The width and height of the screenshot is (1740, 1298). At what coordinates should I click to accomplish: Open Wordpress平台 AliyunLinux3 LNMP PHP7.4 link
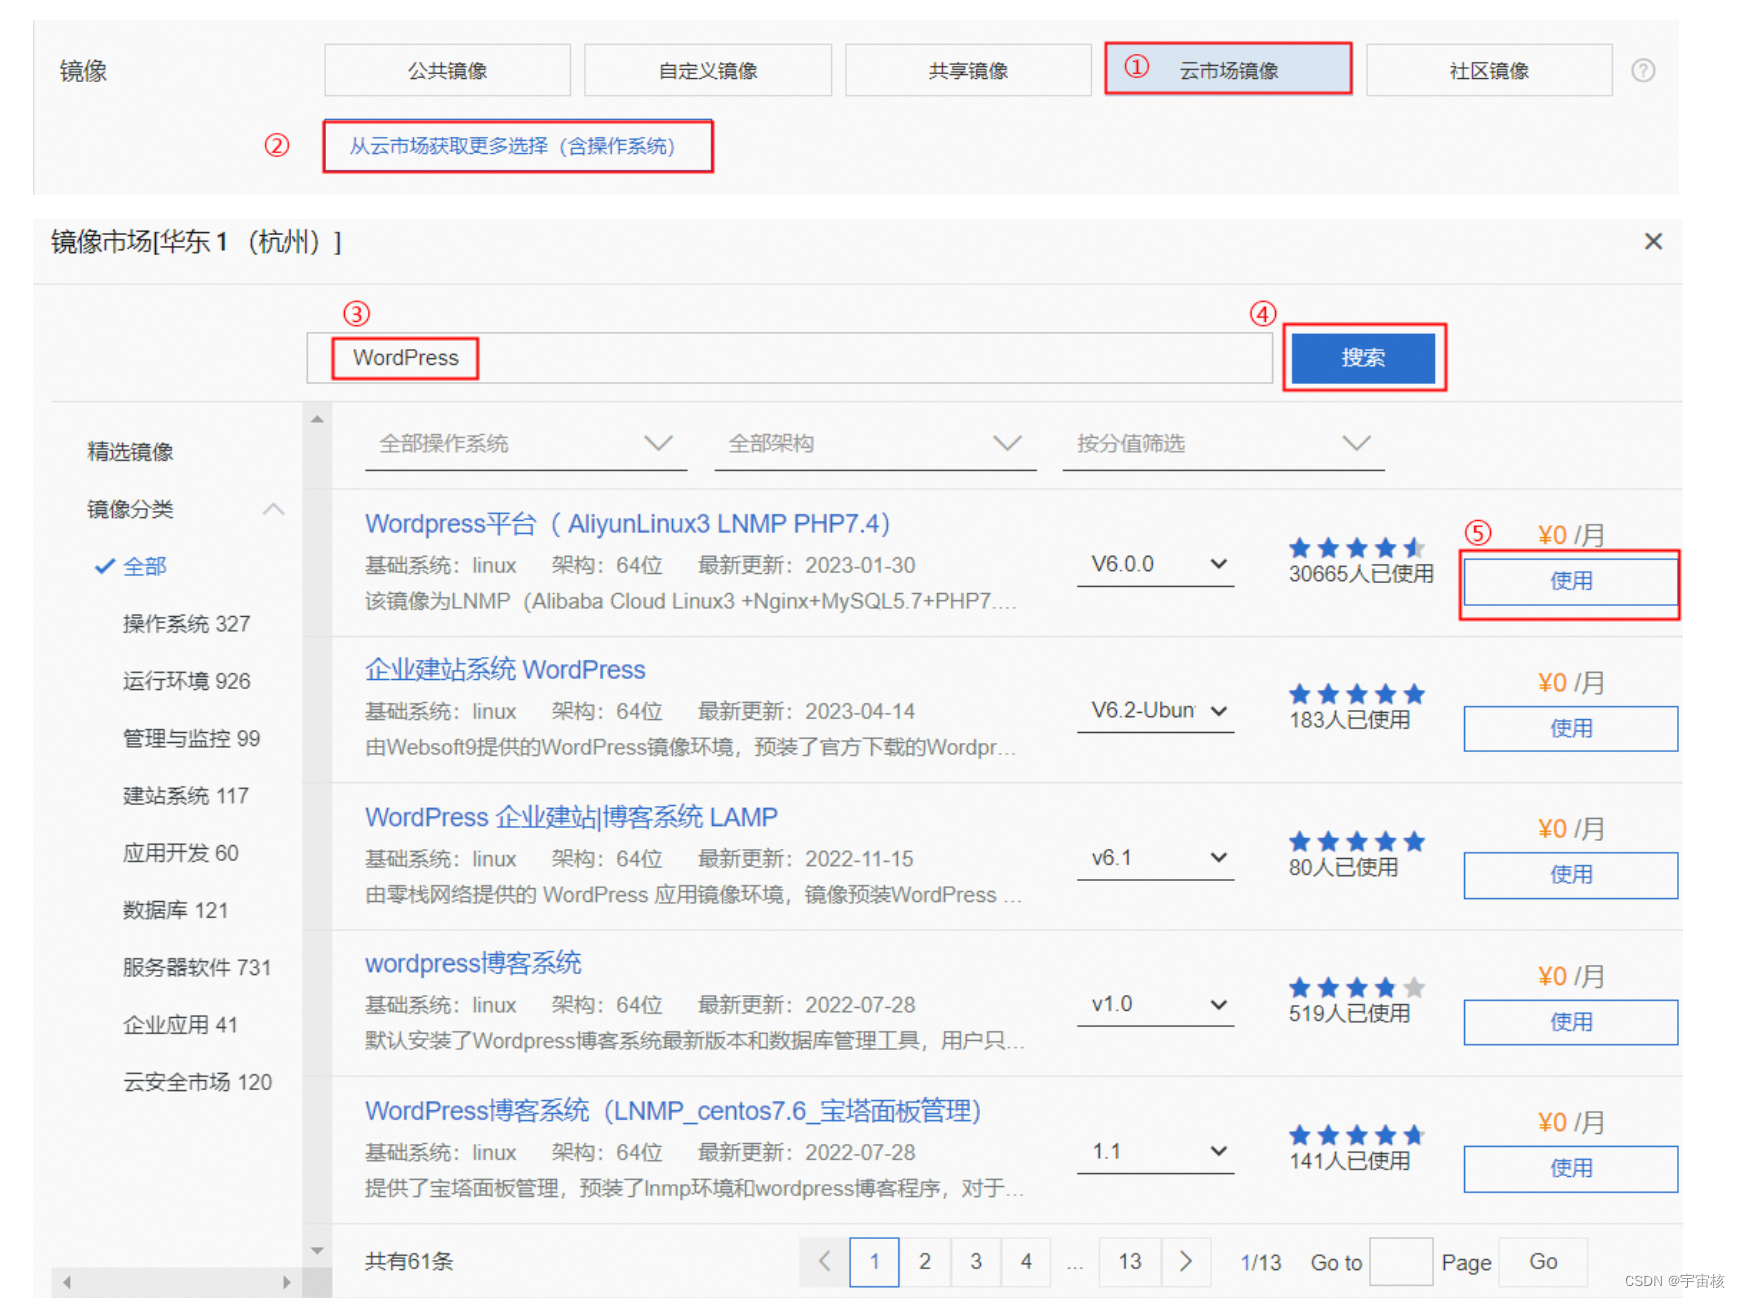(x=627, y=524)
